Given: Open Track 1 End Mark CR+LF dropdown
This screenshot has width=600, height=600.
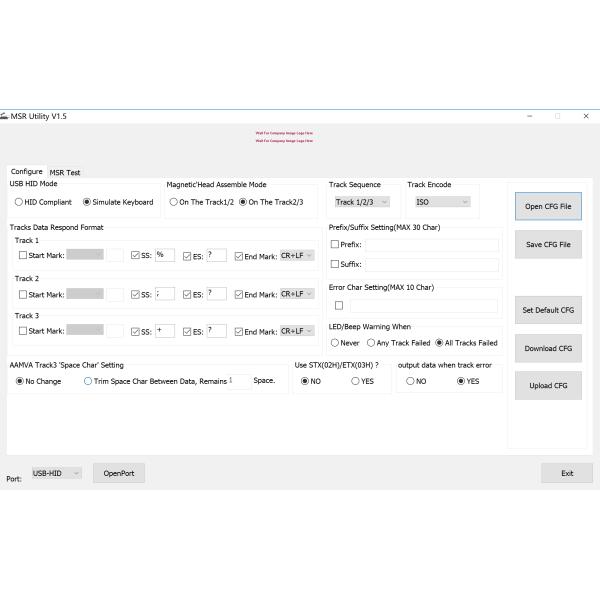Looking at the screenshot, I should (x=297, y=256).
